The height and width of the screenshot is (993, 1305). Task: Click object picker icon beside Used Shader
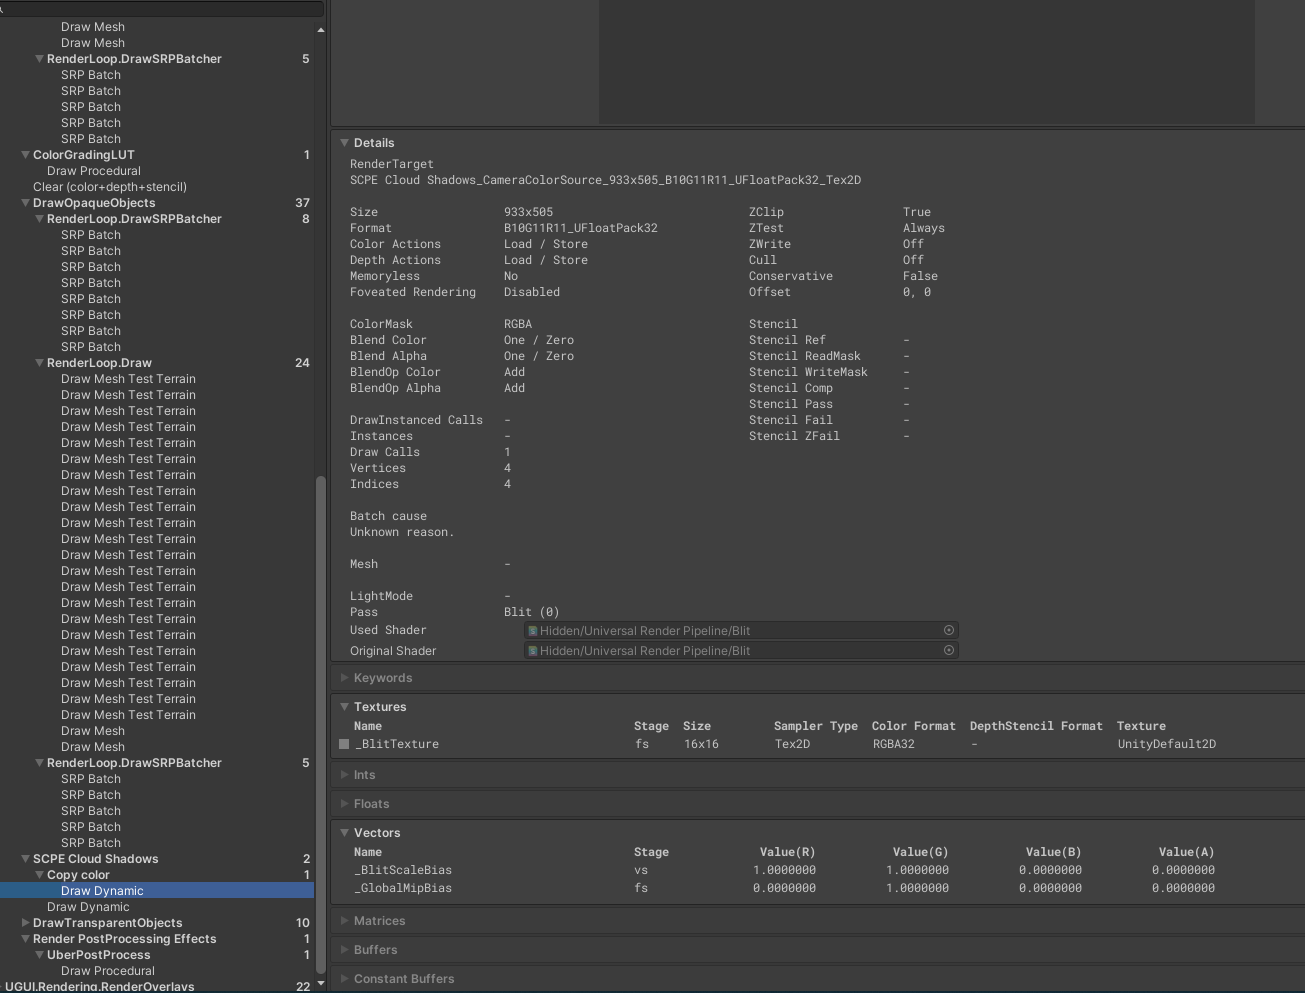coord(948,630)
